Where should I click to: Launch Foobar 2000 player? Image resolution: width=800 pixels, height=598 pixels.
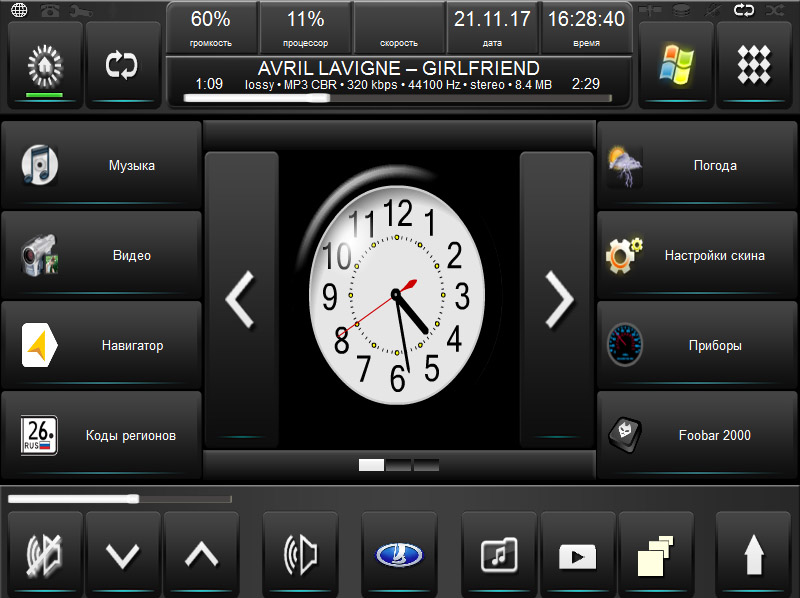[697, 436]
